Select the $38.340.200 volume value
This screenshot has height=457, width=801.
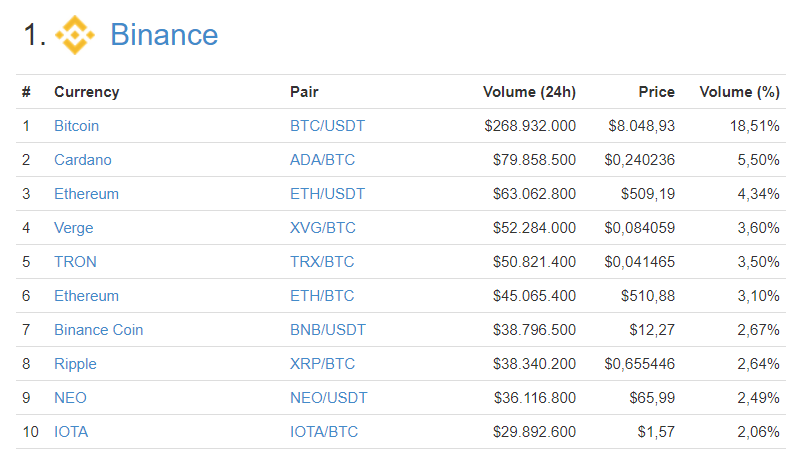click(x=534, y=364)
